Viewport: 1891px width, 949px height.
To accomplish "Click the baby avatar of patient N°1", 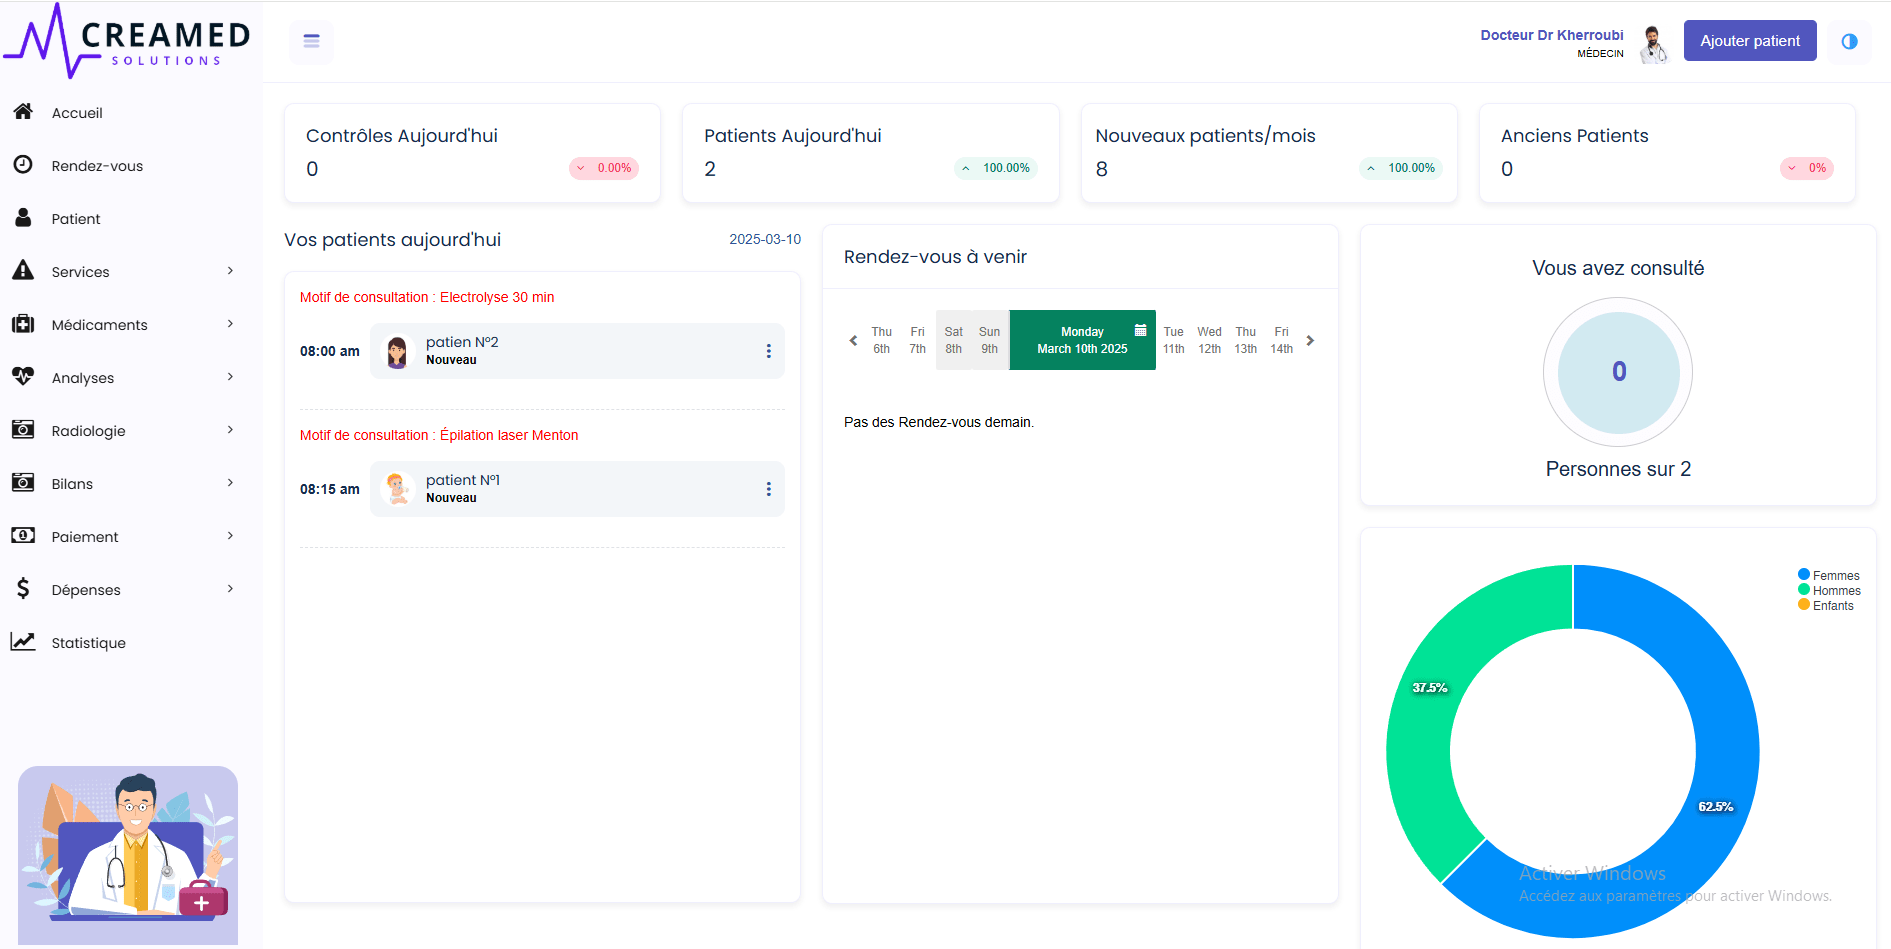I will (398, 489).
